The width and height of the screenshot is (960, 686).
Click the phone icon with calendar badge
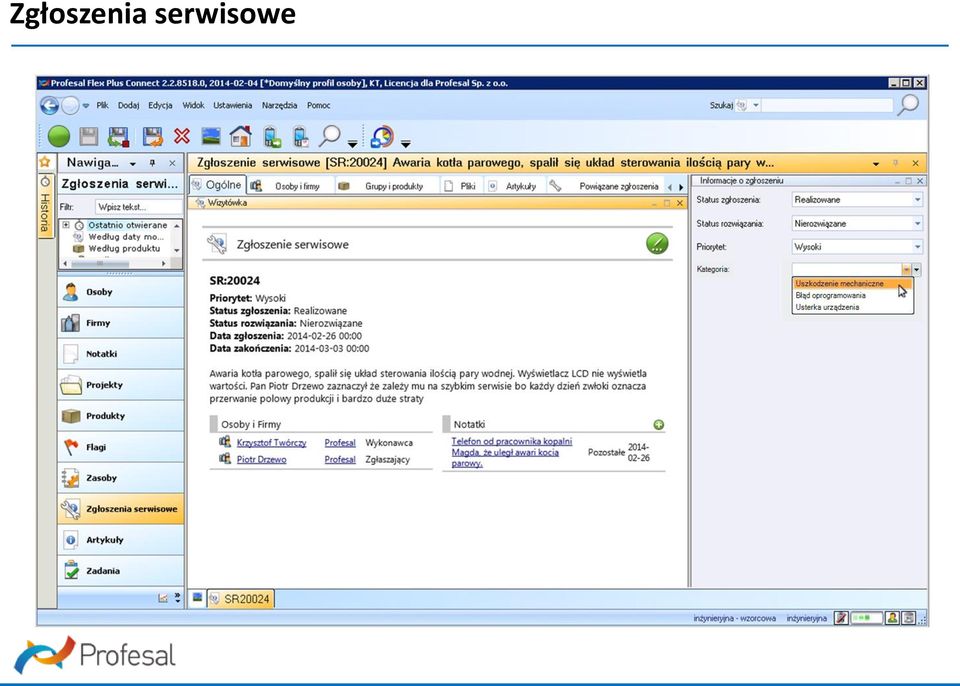point(300,136)
